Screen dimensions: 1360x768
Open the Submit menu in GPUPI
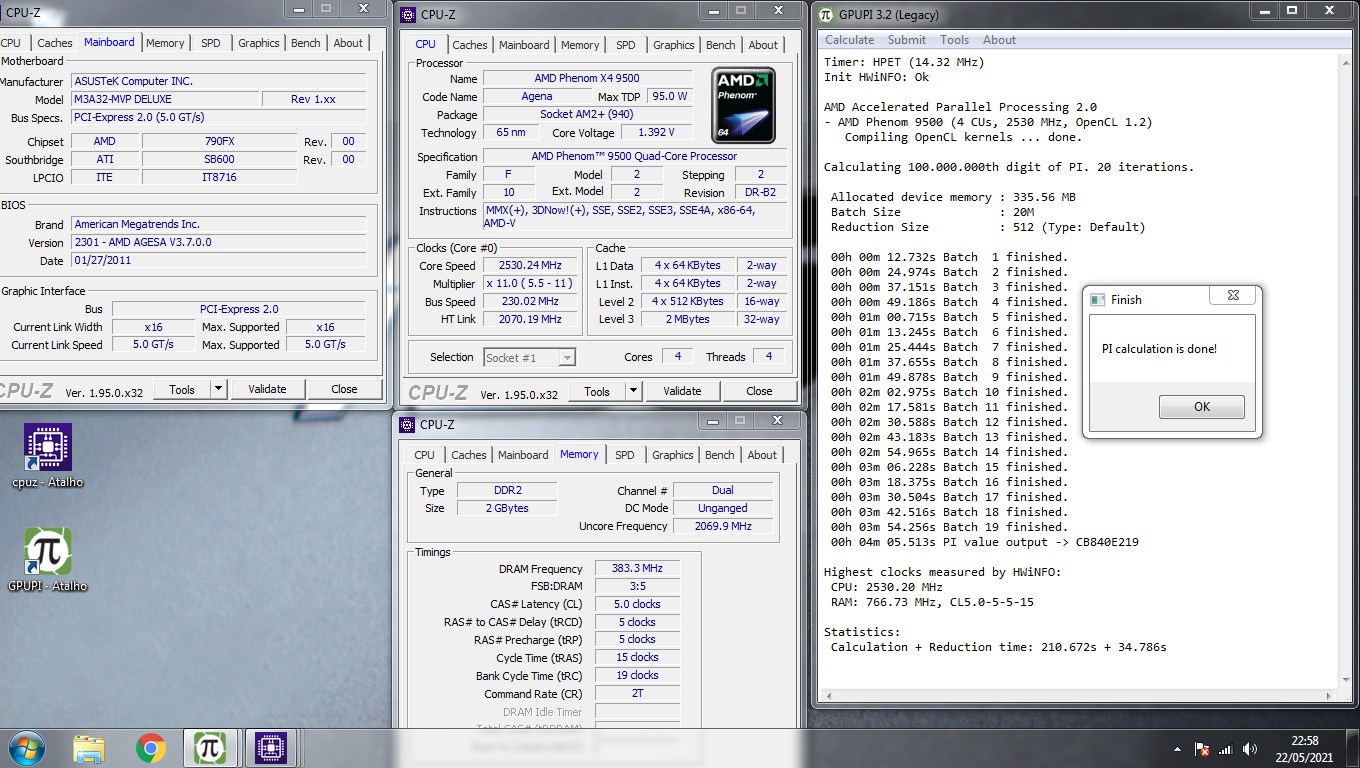pyautogui.click(x=906, y=40)
